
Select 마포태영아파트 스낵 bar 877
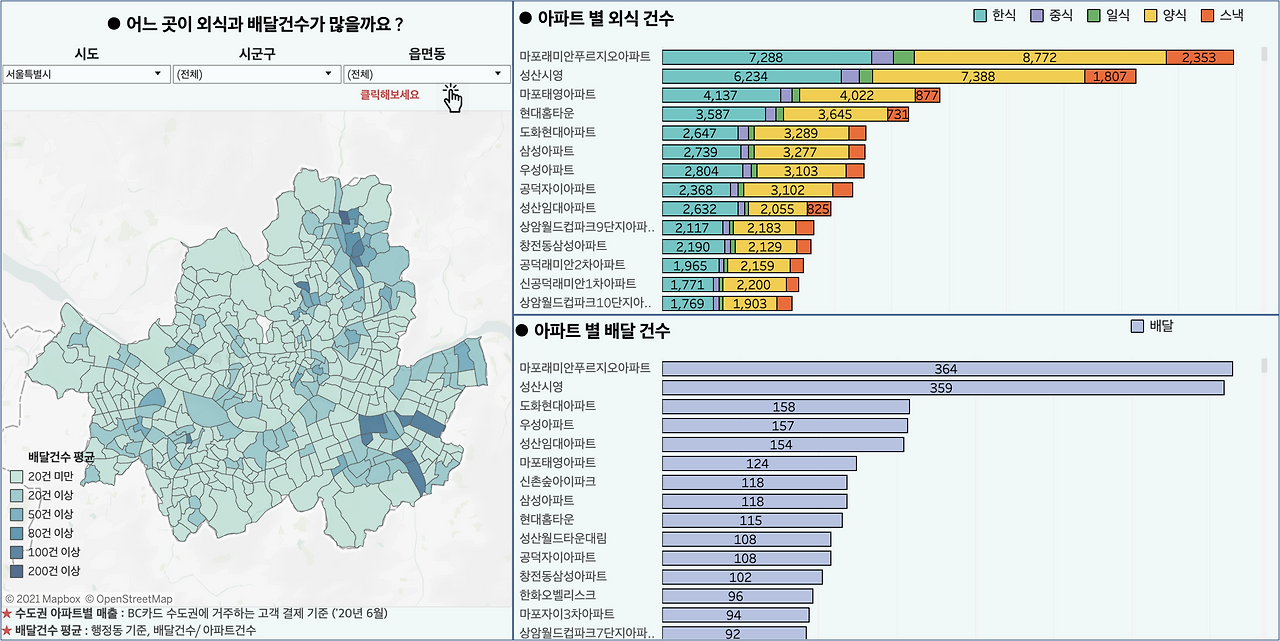tap(927, 95)
